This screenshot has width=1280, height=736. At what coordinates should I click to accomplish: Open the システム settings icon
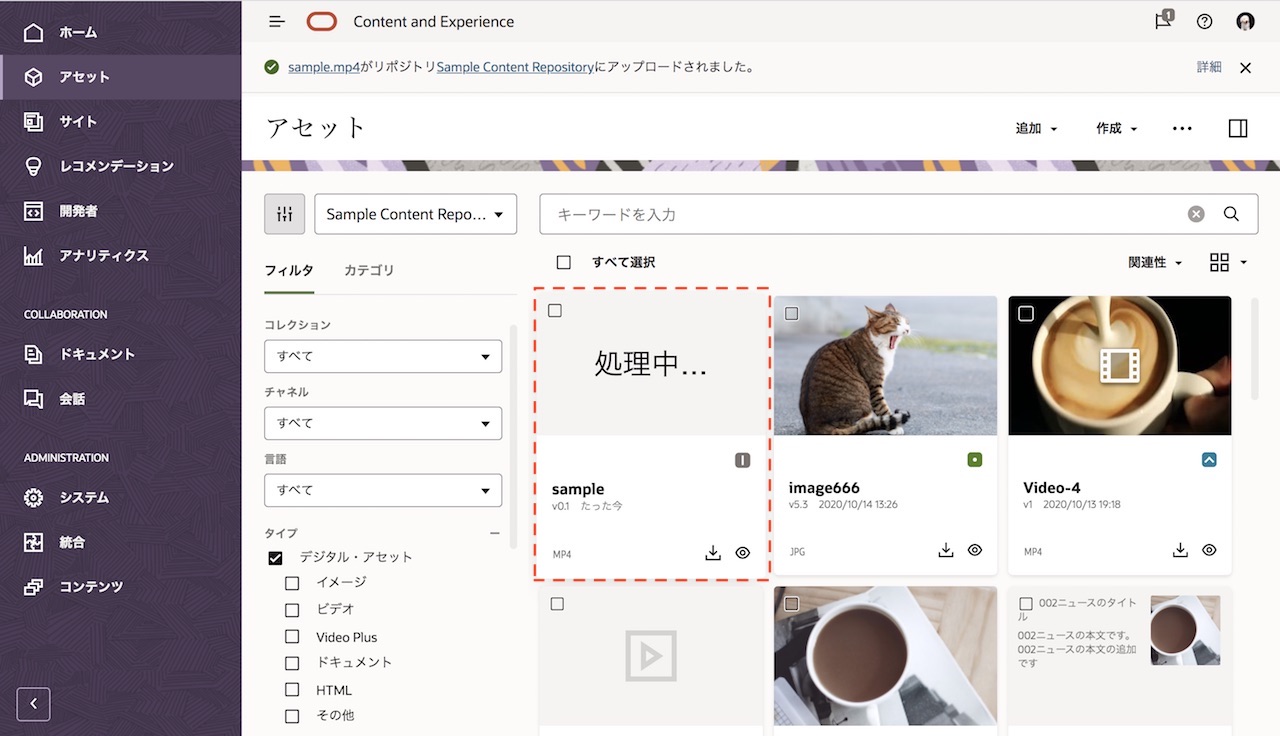point(33,497)
